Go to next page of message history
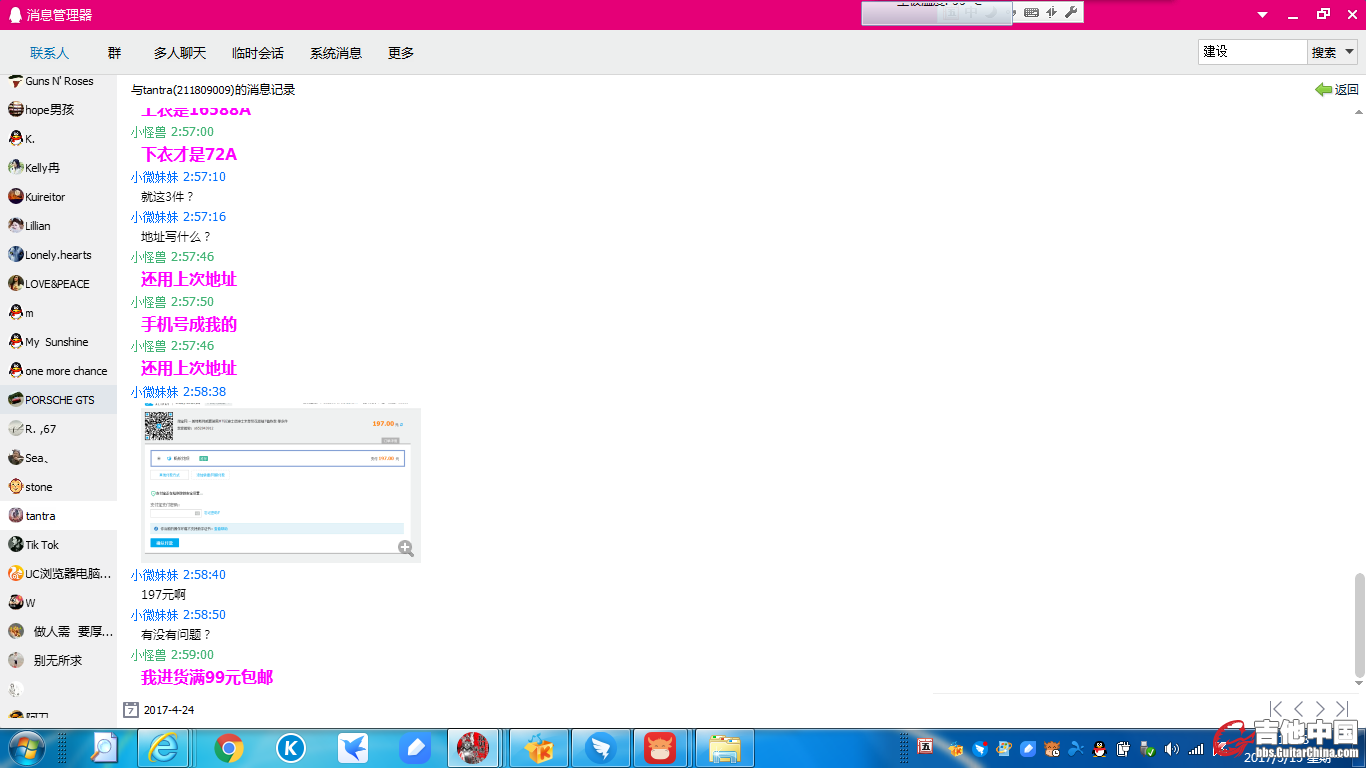This screenshot has height=768, width=1366. coord(1320,709)
